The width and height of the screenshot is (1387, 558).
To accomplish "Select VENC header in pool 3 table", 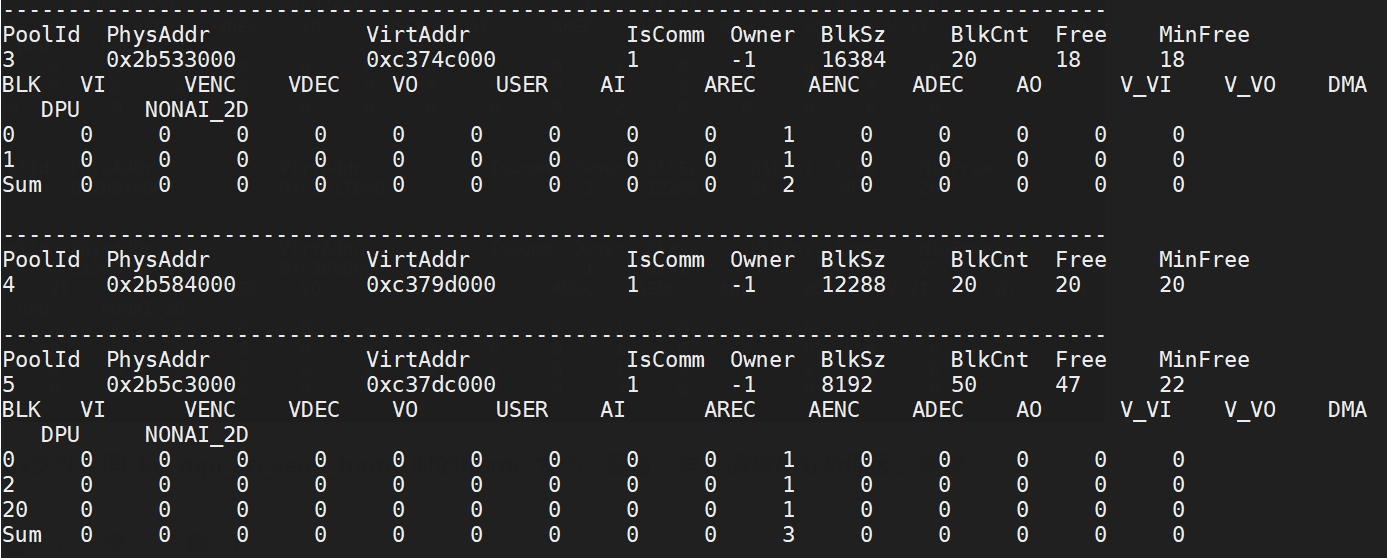I will (210, 85).
